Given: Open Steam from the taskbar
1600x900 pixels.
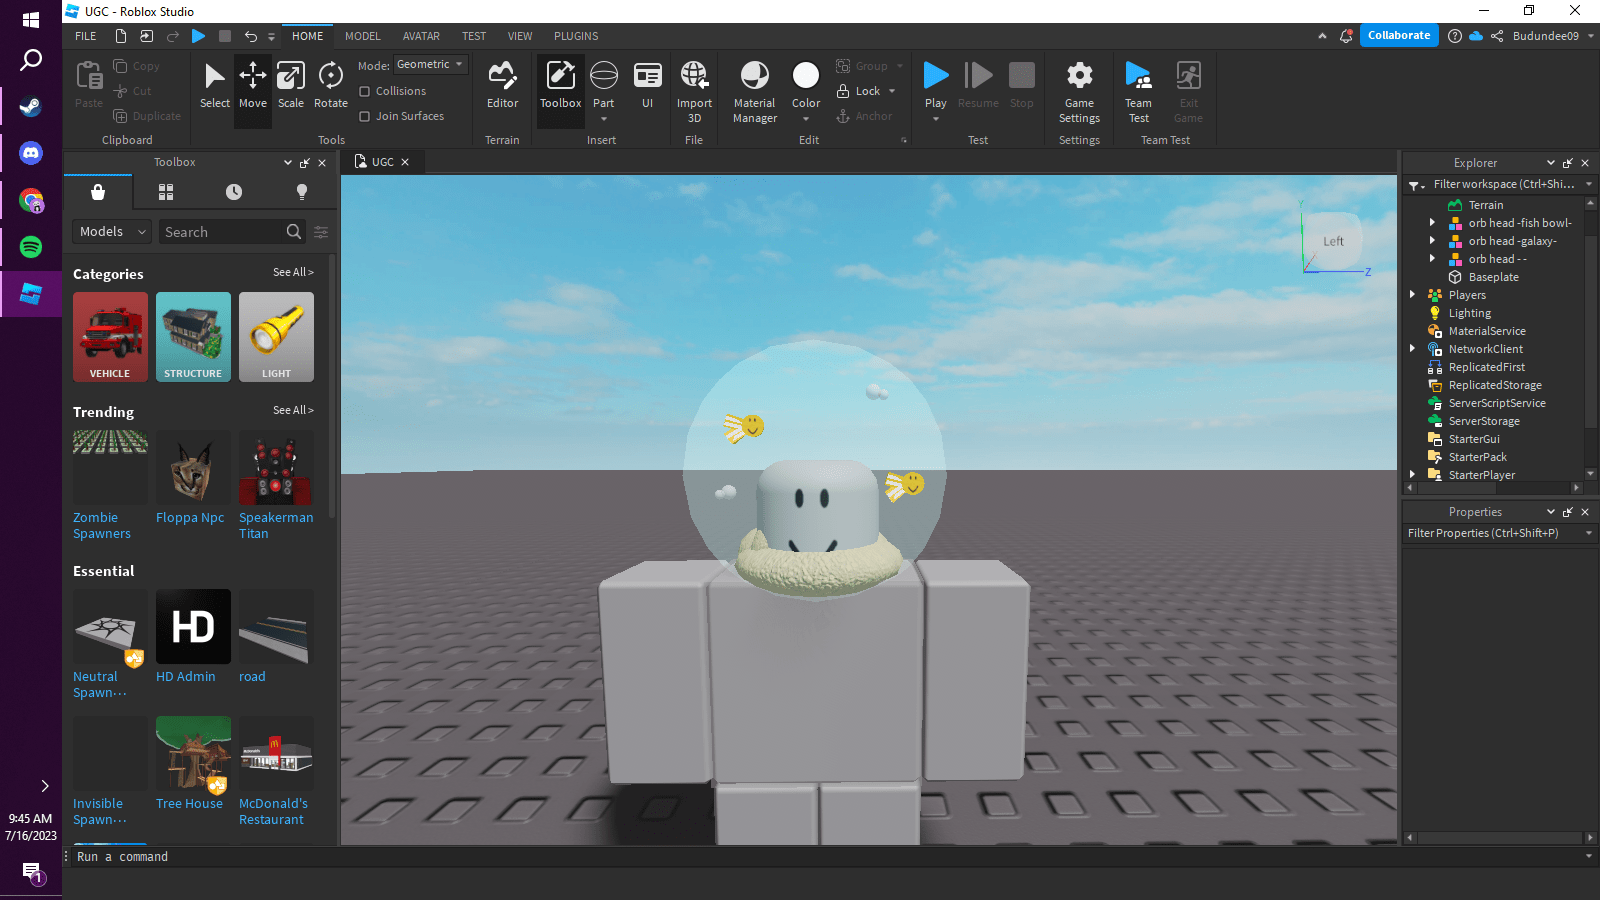Looking at the screenshot, I should pyautogui.click(x=31, y=106).
